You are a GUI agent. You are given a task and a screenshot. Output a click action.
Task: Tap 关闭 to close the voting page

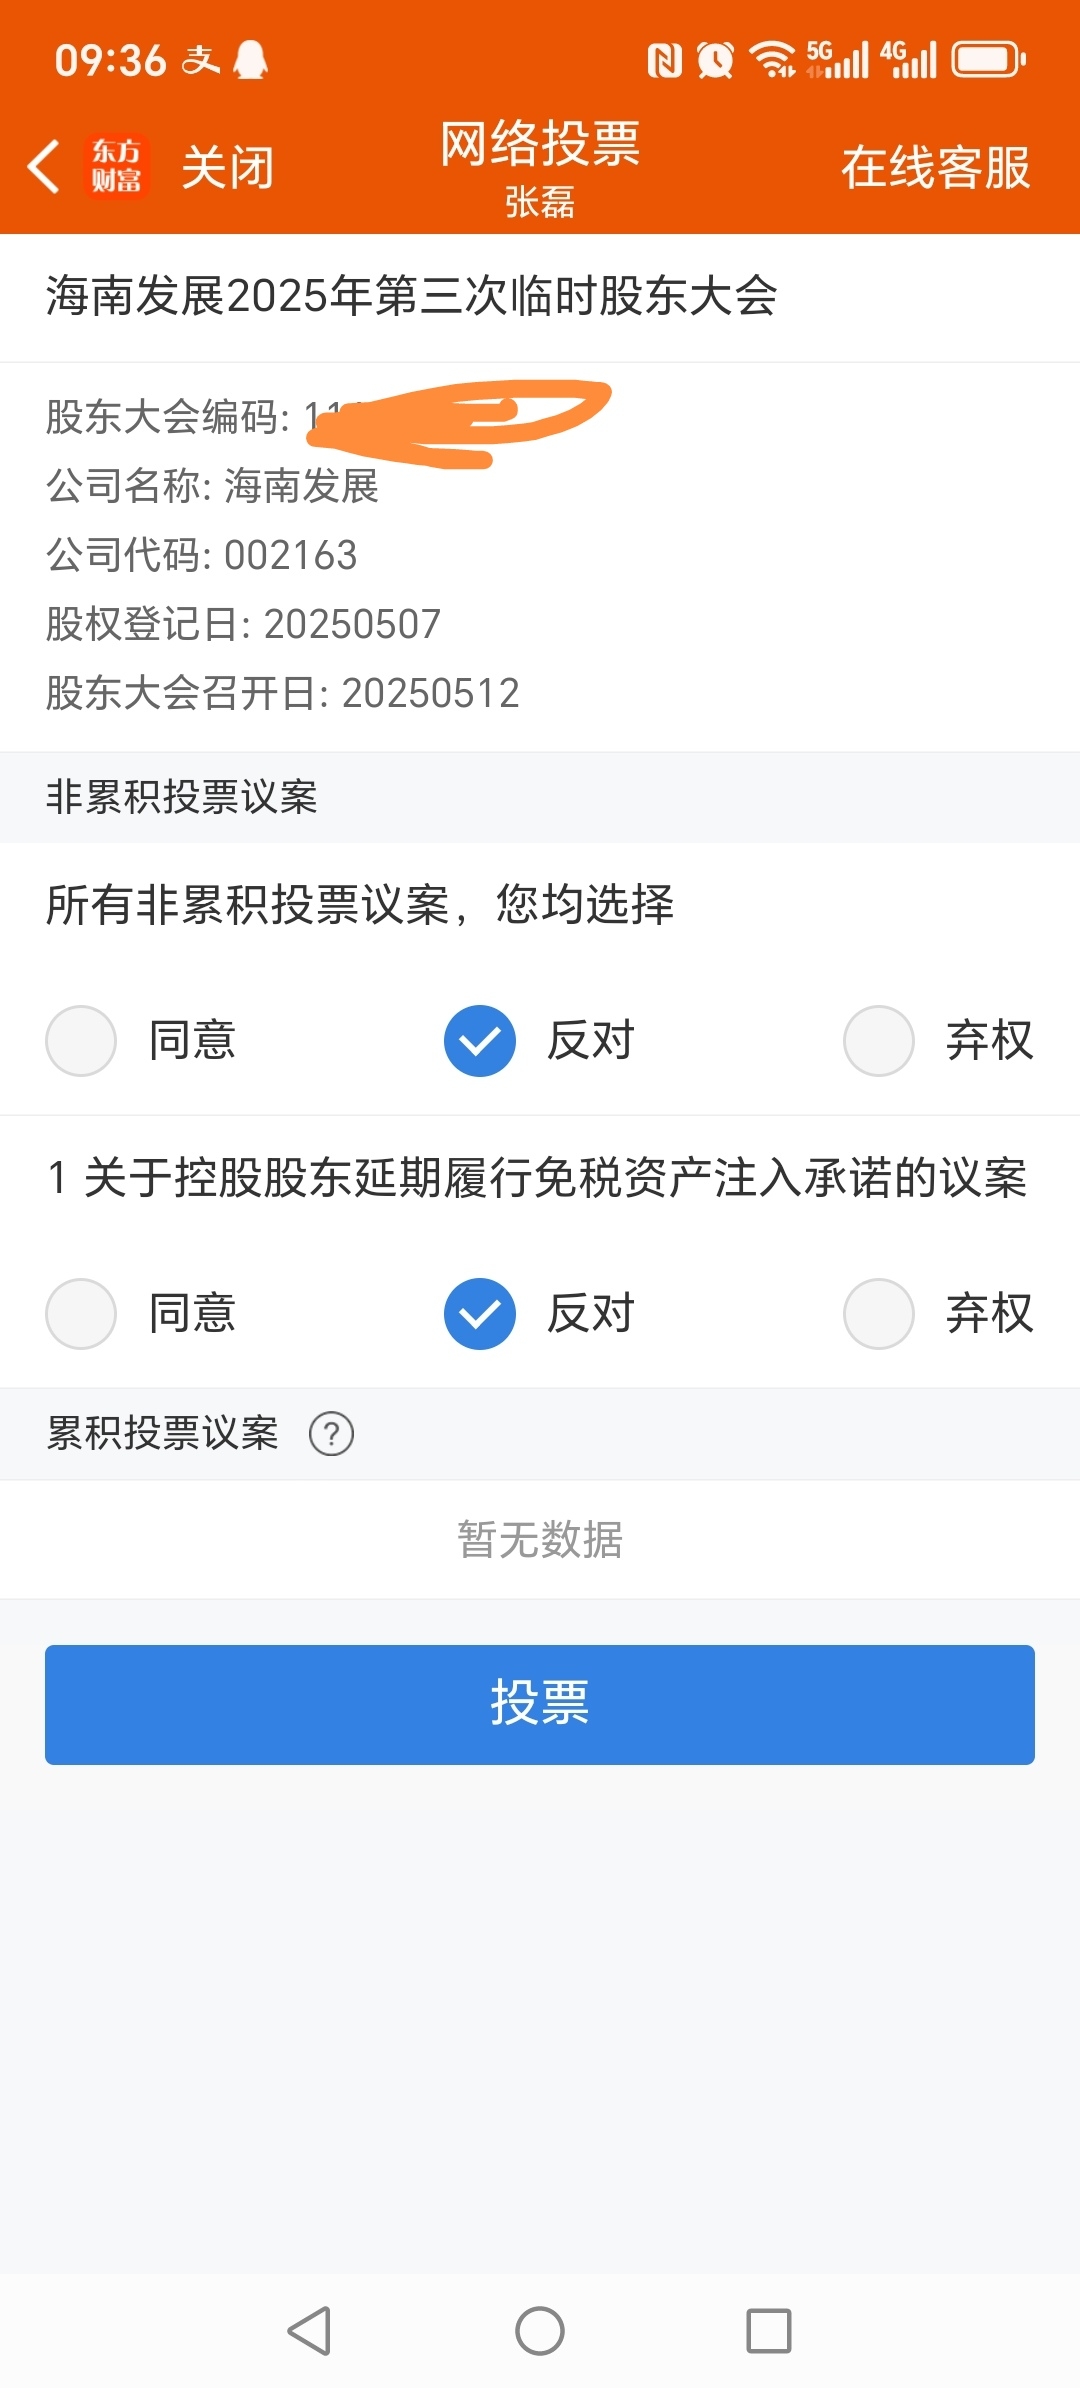point(227,167)
